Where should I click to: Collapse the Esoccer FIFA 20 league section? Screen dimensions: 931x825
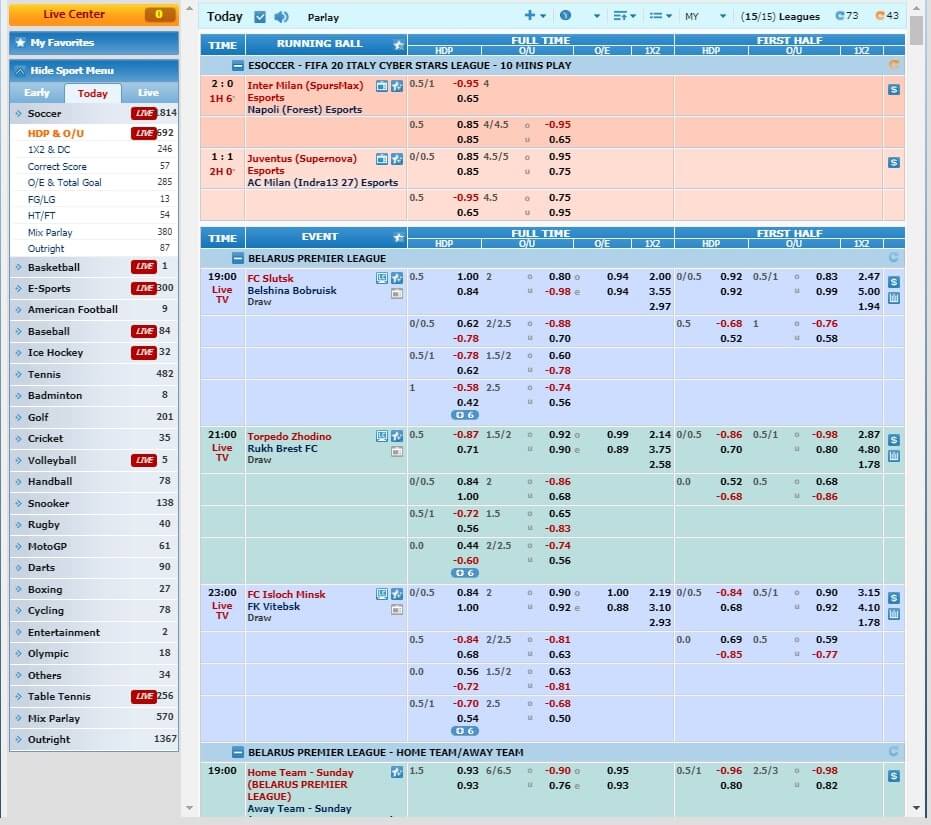point(238,64)
